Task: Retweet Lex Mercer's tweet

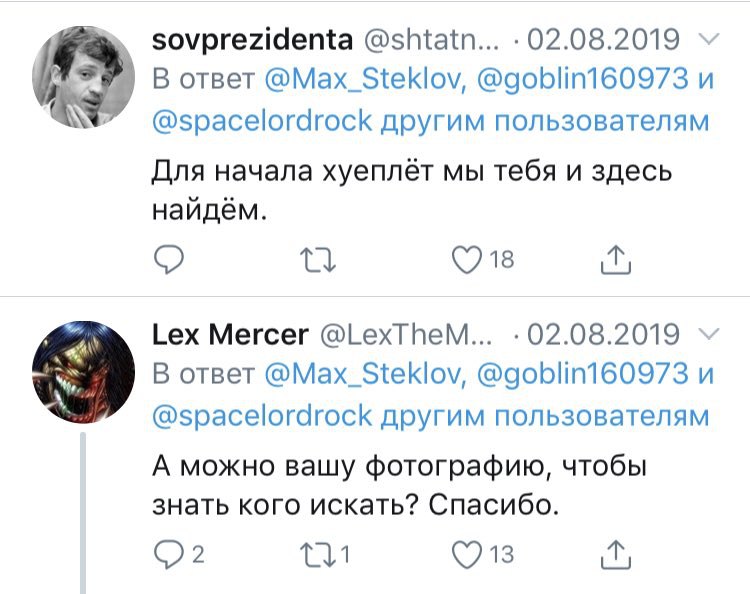Action: (x=319, y=553)
